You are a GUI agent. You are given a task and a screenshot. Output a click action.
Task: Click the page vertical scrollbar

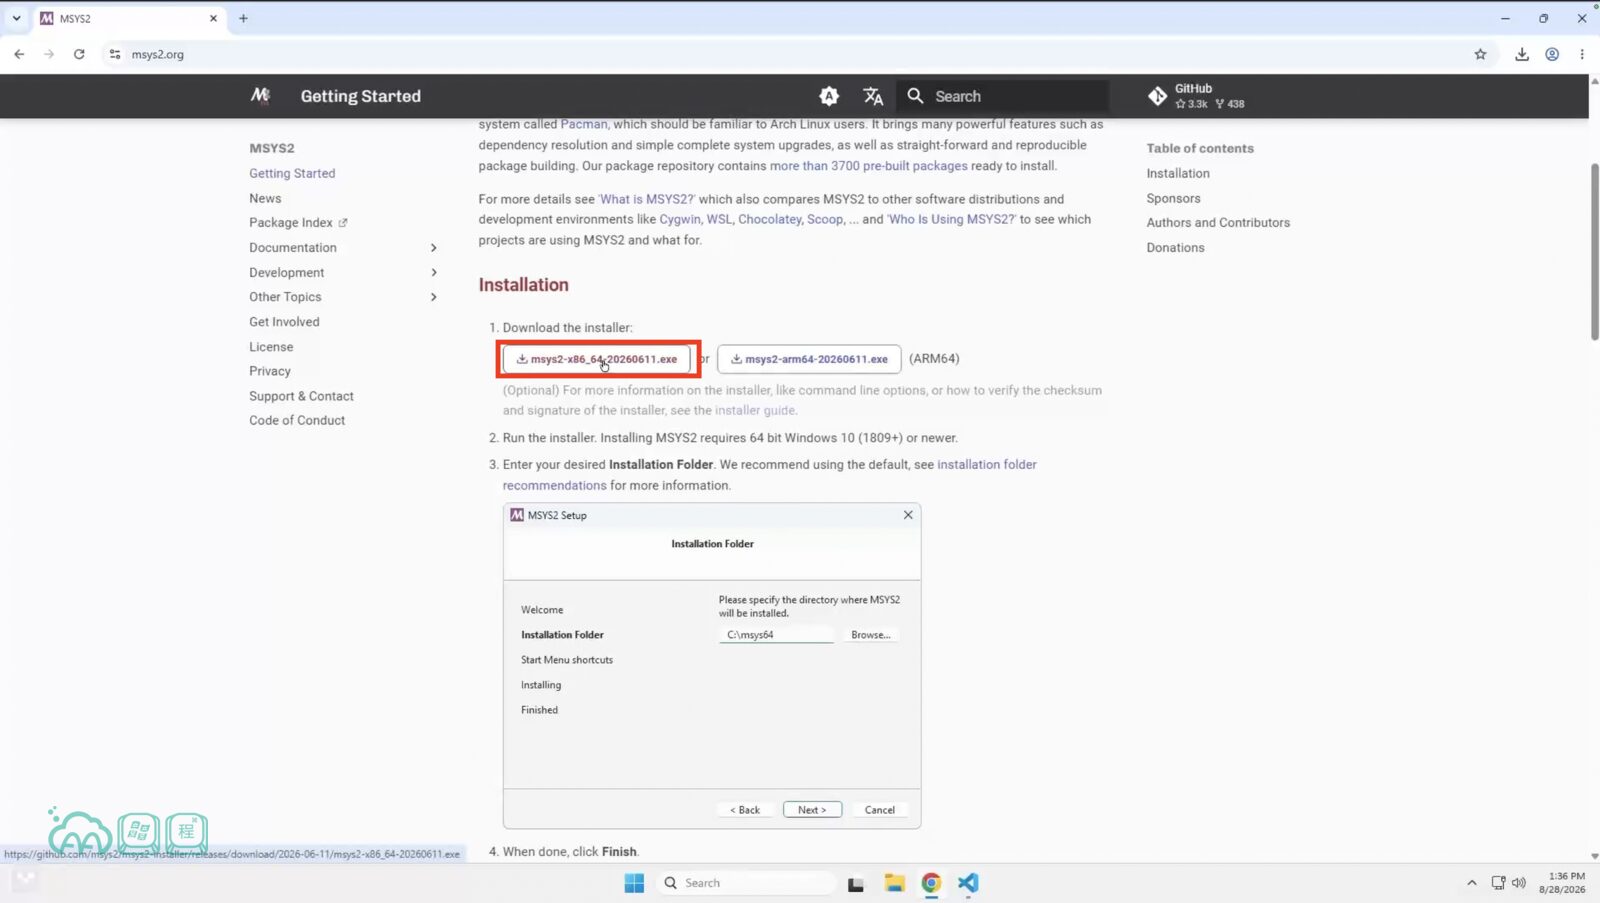click(x=1594, y=251)
